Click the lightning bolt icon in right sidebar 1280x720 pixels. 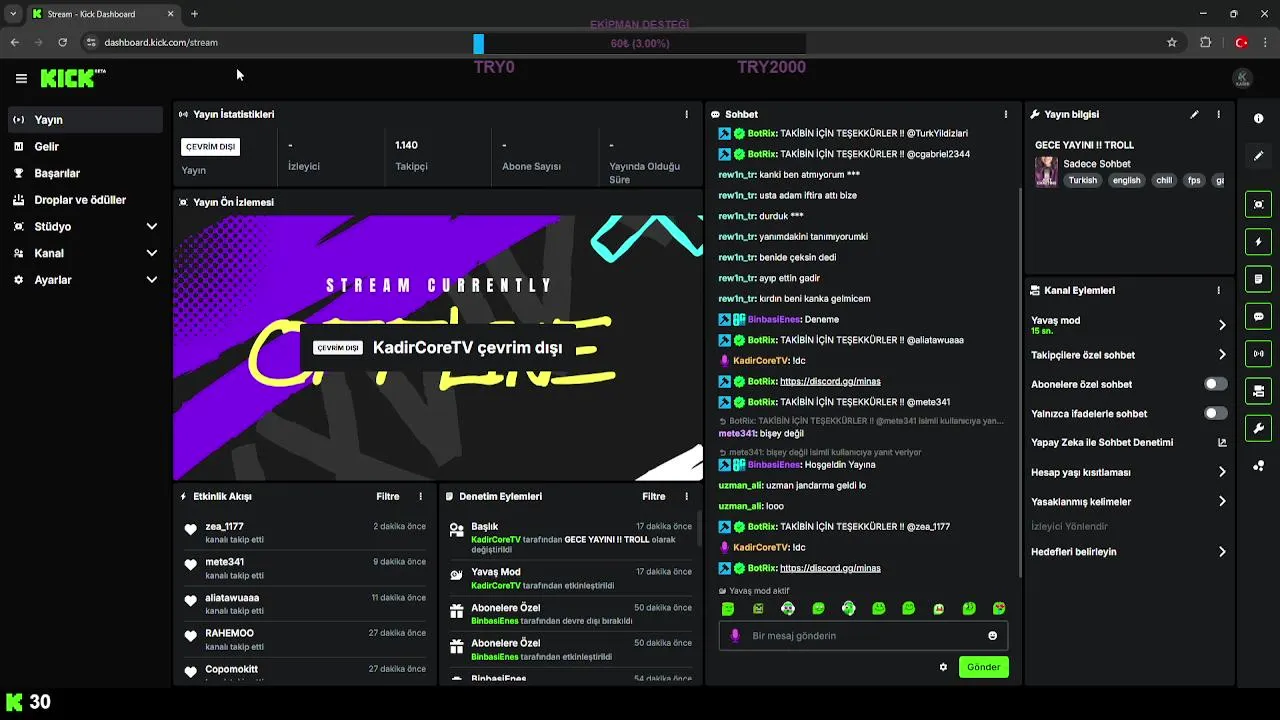pos(1258,242)
